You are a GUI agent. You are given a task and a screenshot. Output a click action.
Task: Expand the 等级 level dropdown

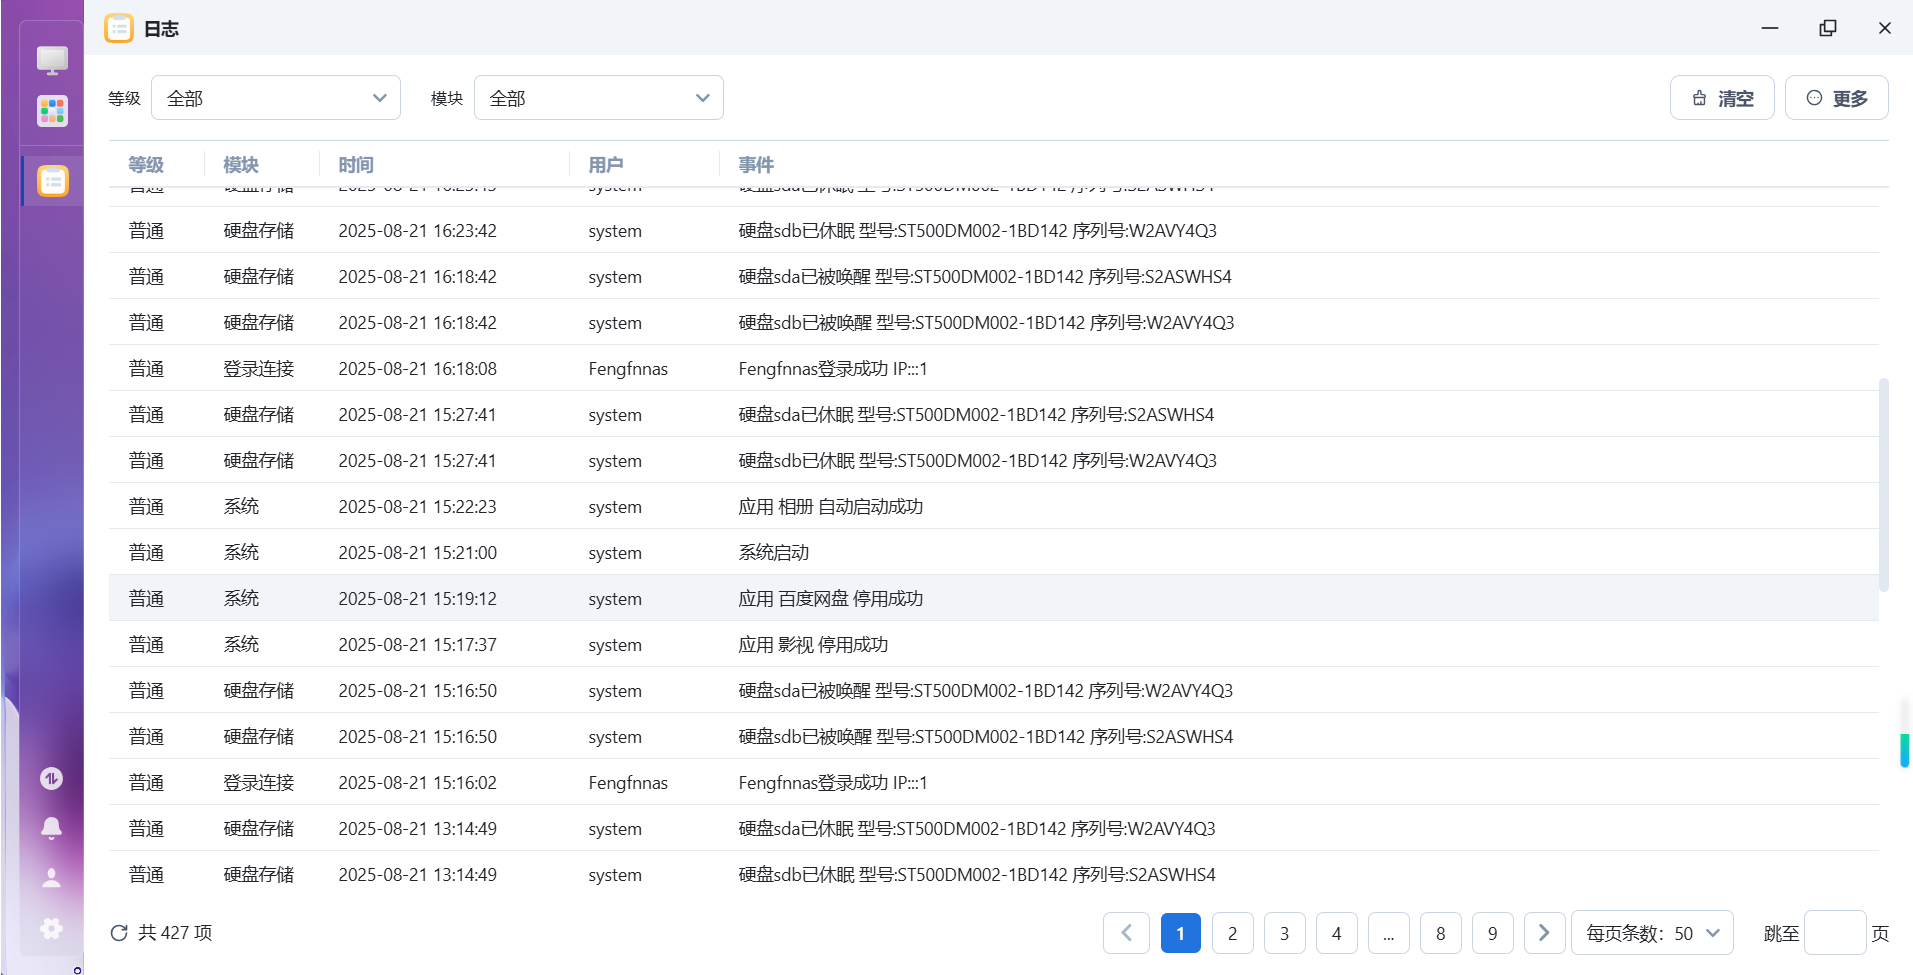click(276, 98)
